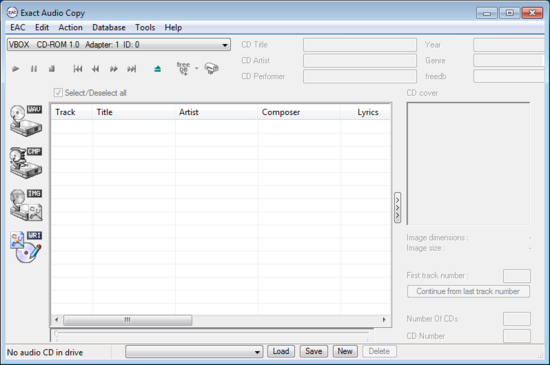The height and width of the screenshot is (365, 550).
Task: Click the Play button in playback controls
Action: coord(15,69)
